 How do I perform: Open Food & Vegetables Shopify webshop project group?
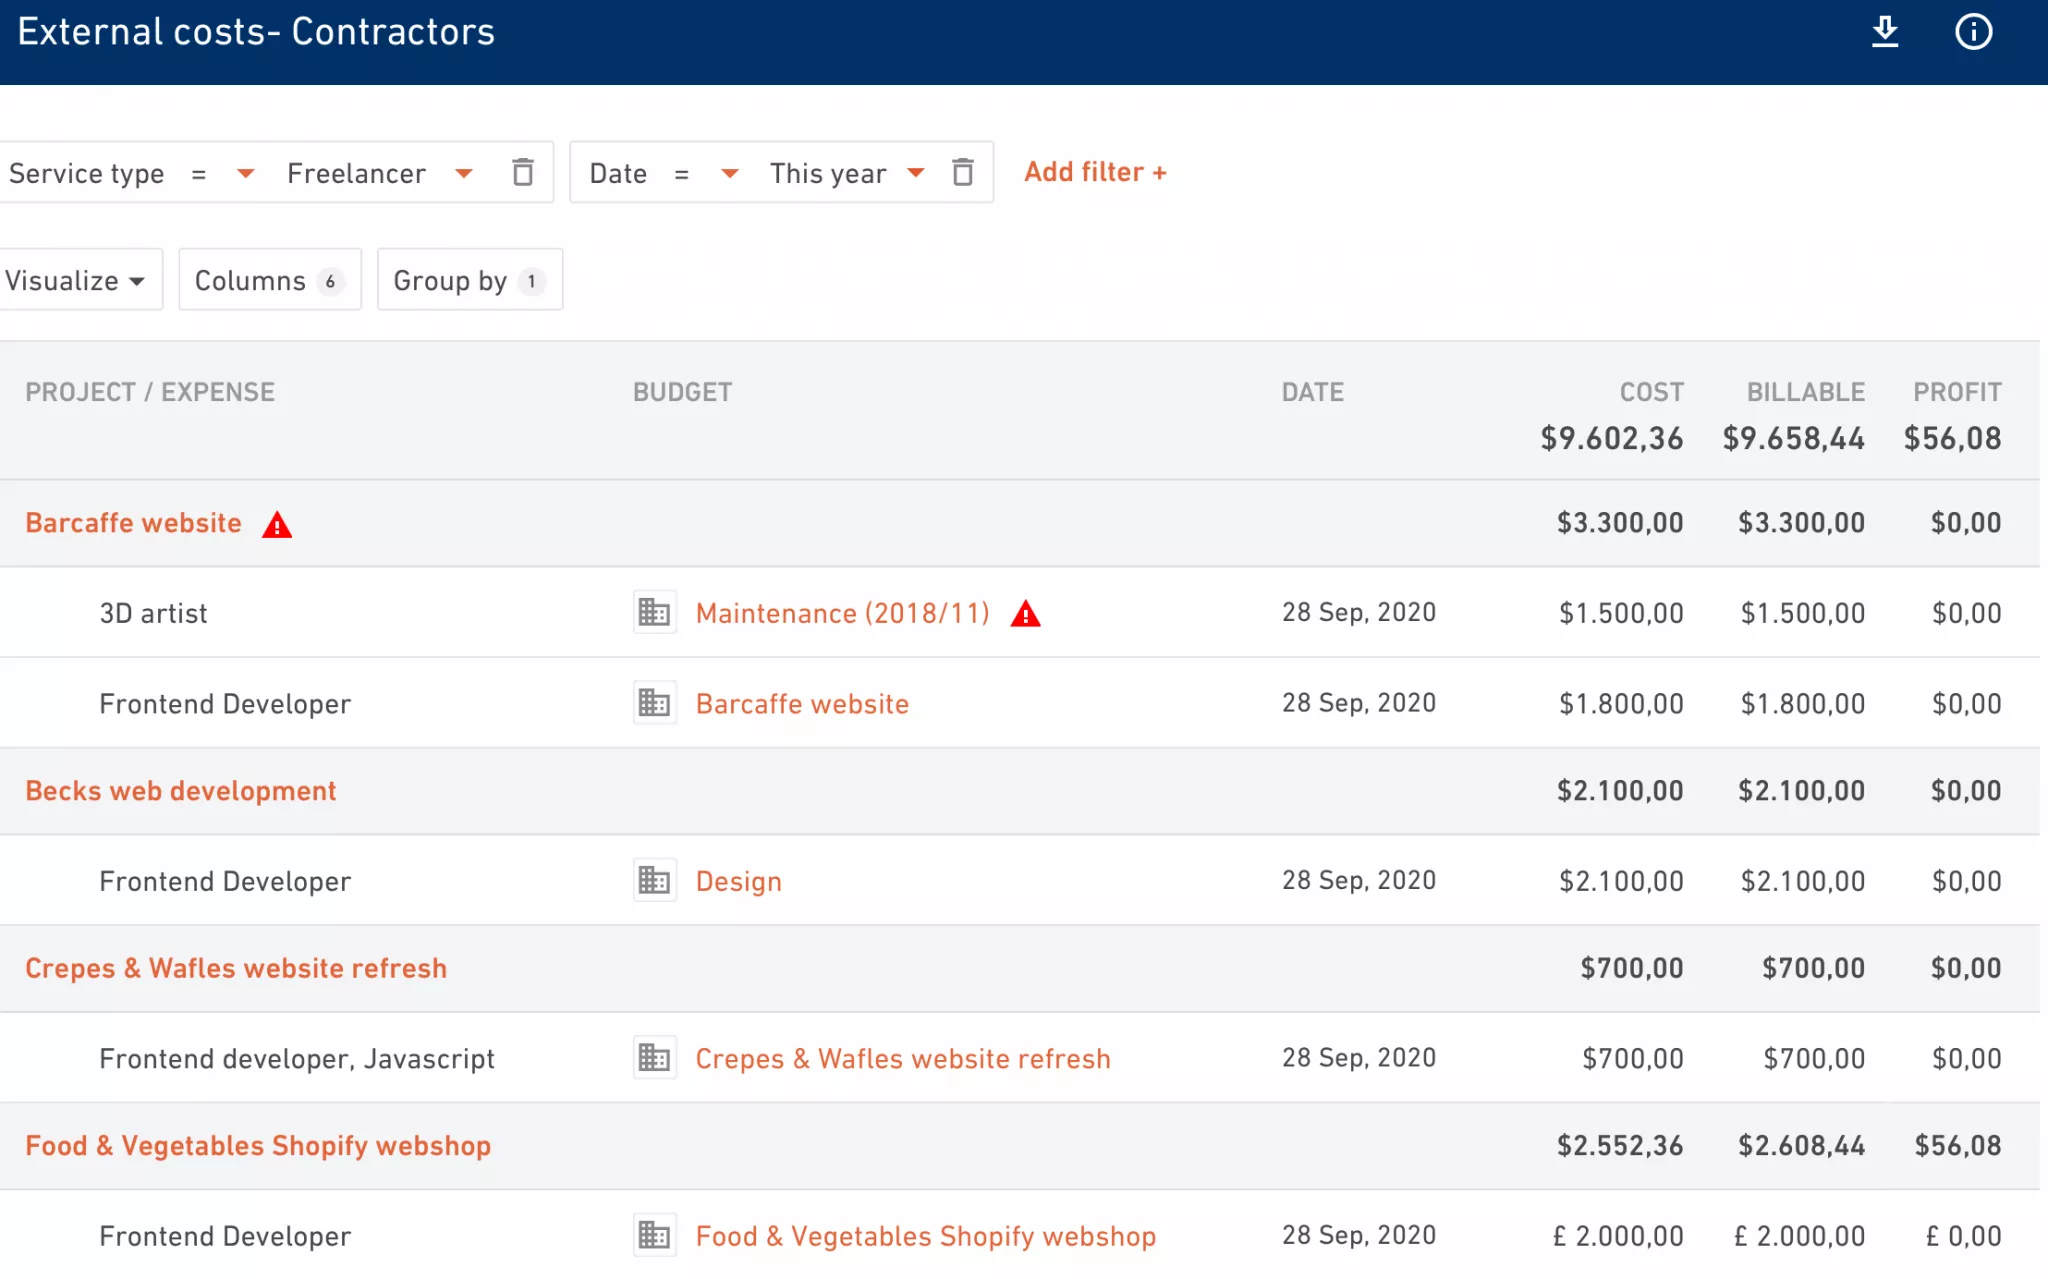258,1146
